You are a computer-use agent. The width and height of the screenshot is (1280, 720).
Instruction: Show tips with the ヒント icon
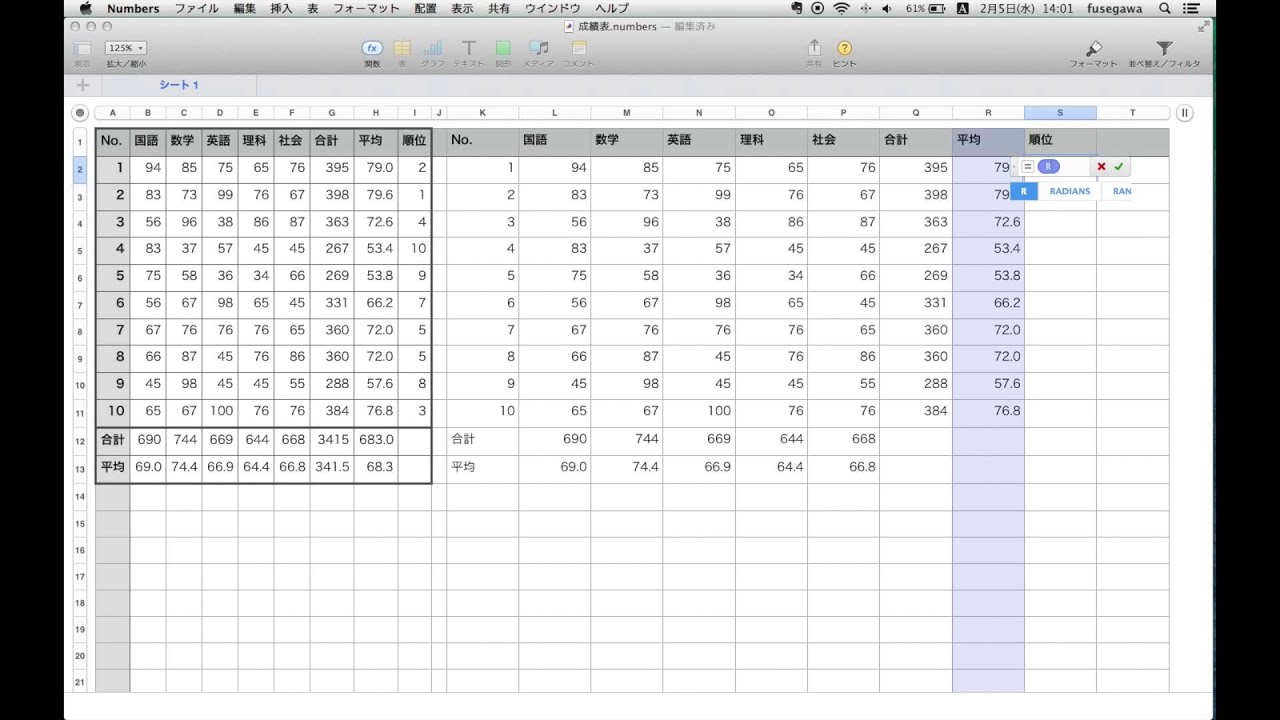pyautogui.click(x=844, y=48)
